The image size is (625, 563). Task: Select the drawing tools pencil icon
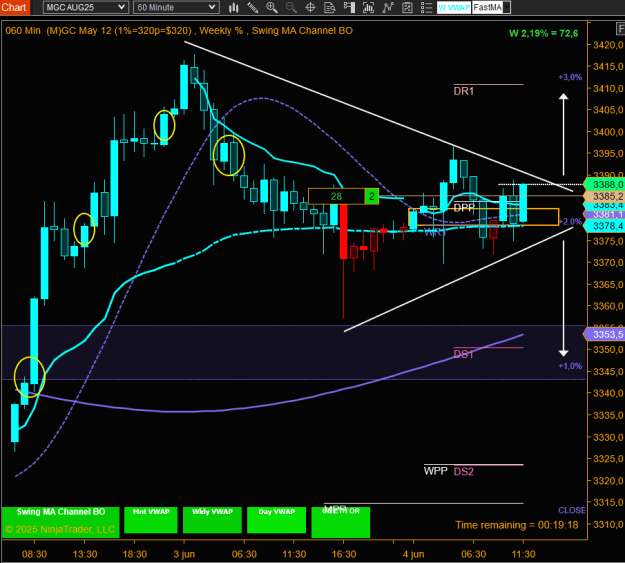click(x=253, y=7)
